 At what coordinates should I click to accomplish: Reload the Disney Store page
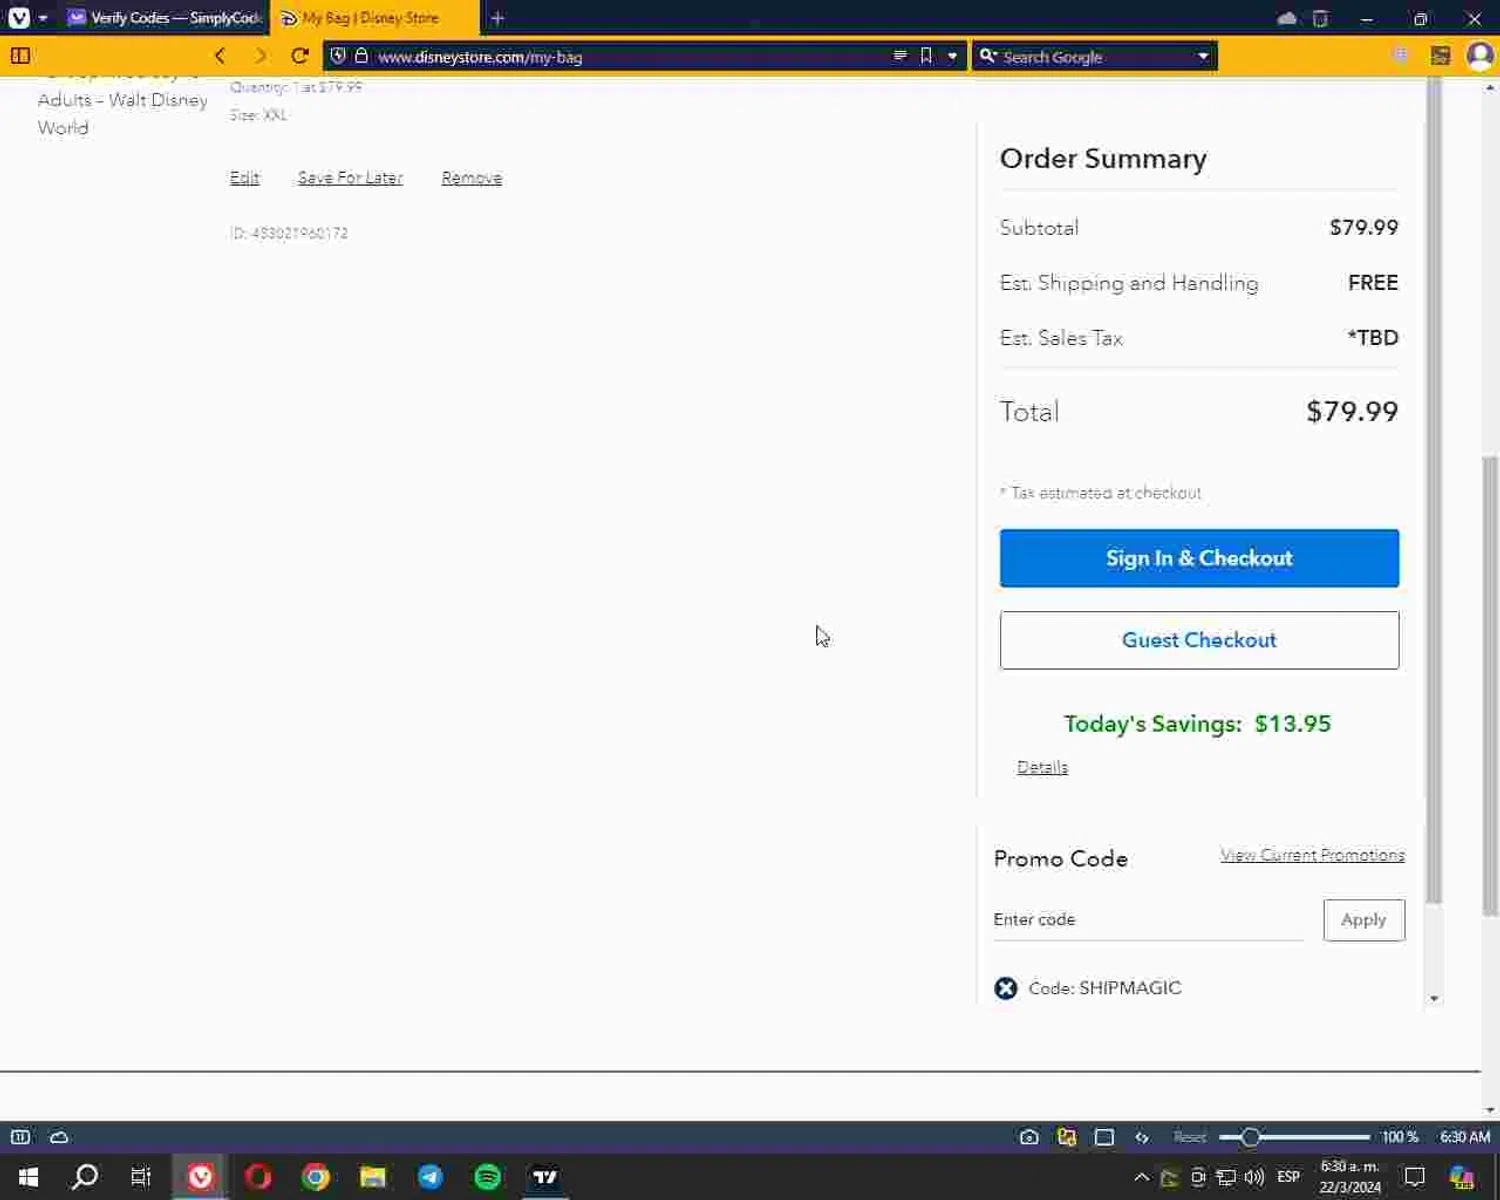pyautogui.click(x=299, y=56)
